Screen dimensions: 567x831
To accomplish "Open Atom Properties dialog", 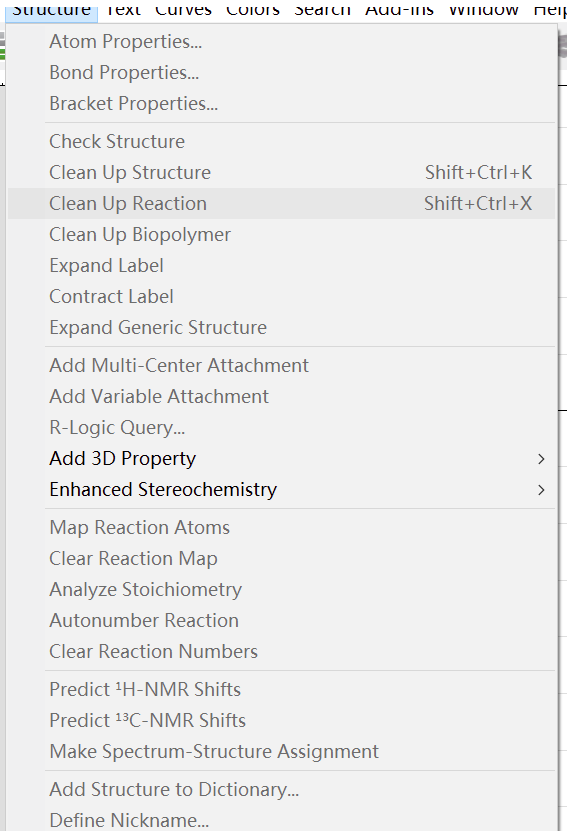I will click(x=281, y=41).
